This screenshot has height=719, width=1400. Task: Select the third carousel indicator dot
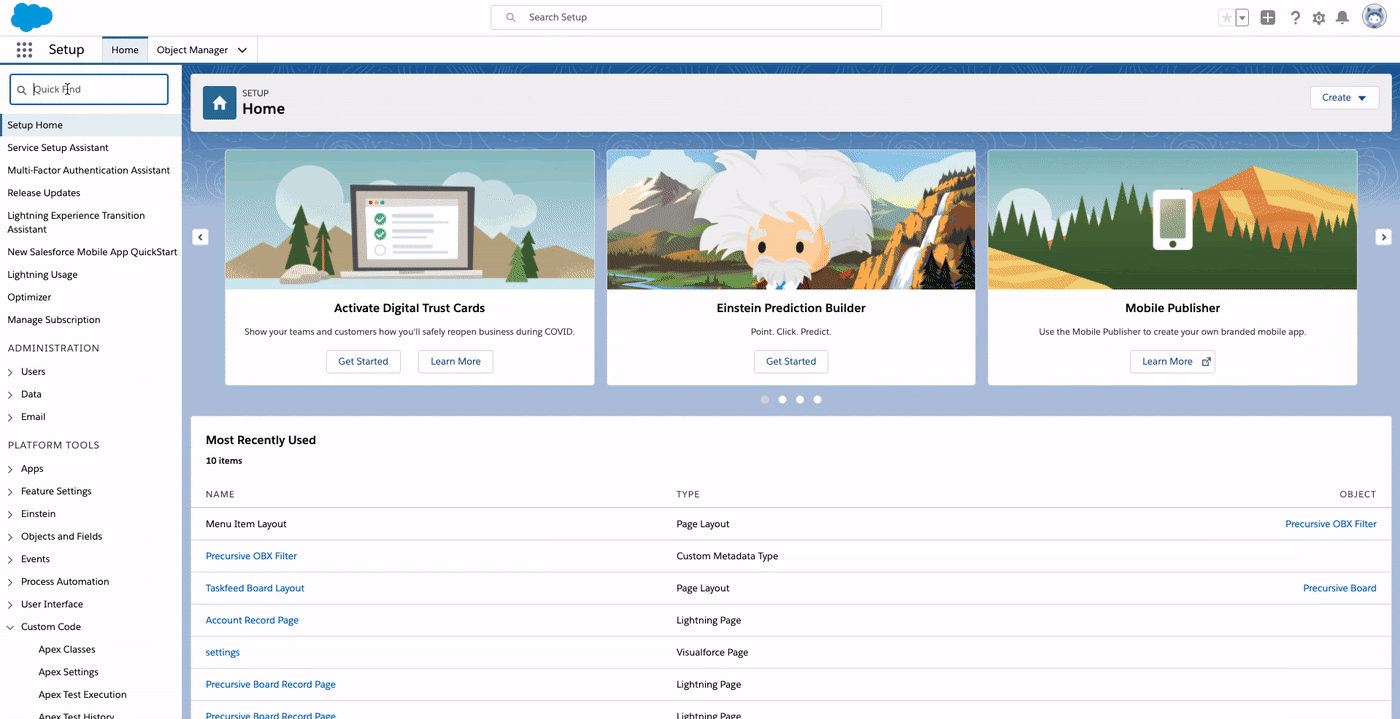click(x=800, y=399)
